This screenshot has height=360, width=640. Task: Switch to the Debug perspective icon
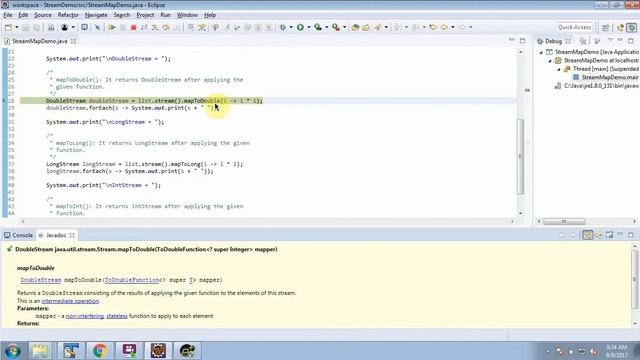632,27
